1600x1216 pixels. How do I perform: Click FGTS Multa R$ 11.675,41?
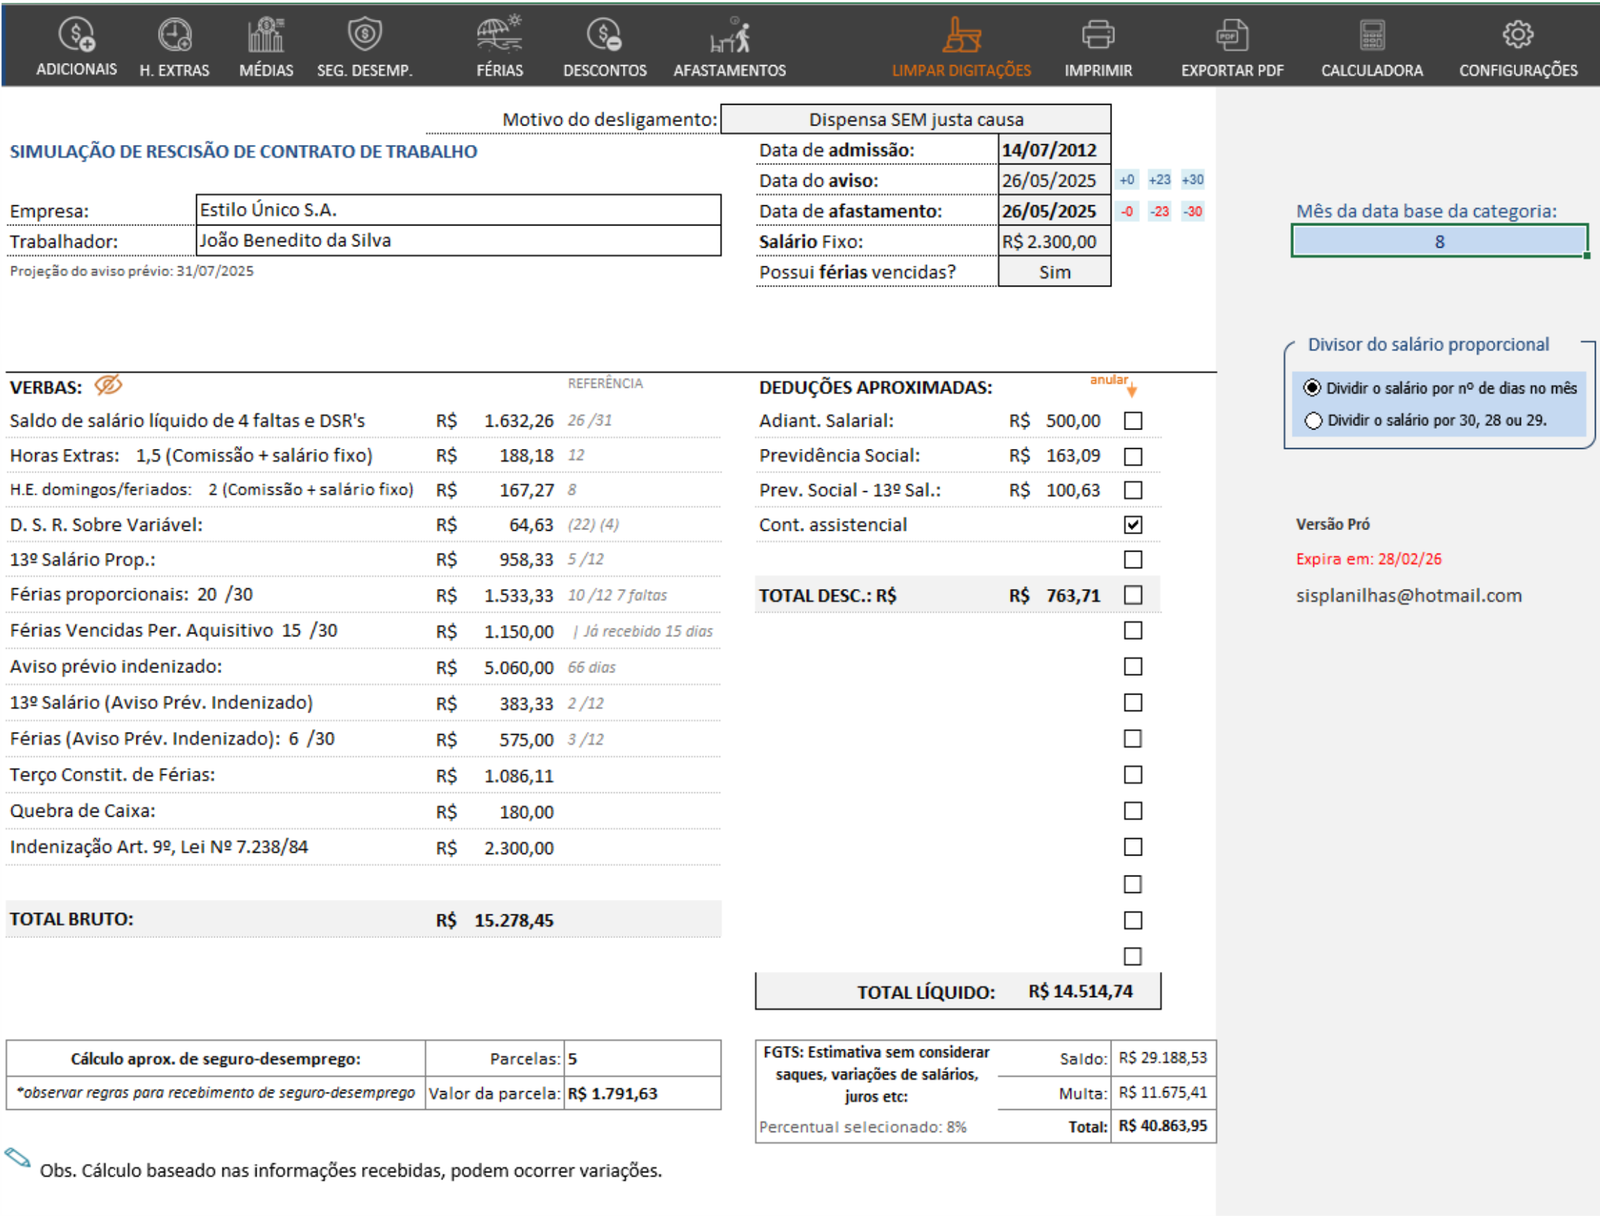click(1163, 1093)
